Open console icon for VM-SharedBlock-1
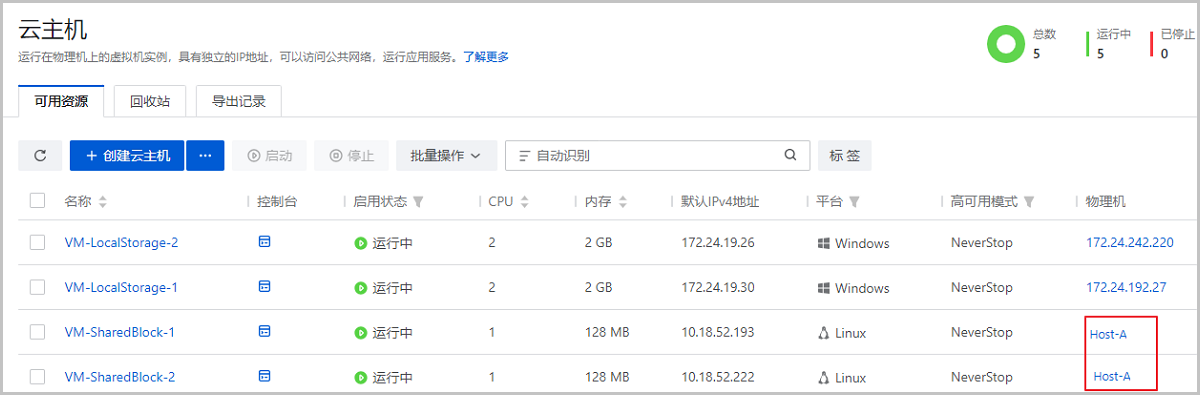The width and height of the screenshot is (1200, 395). (x=265, y=331)
